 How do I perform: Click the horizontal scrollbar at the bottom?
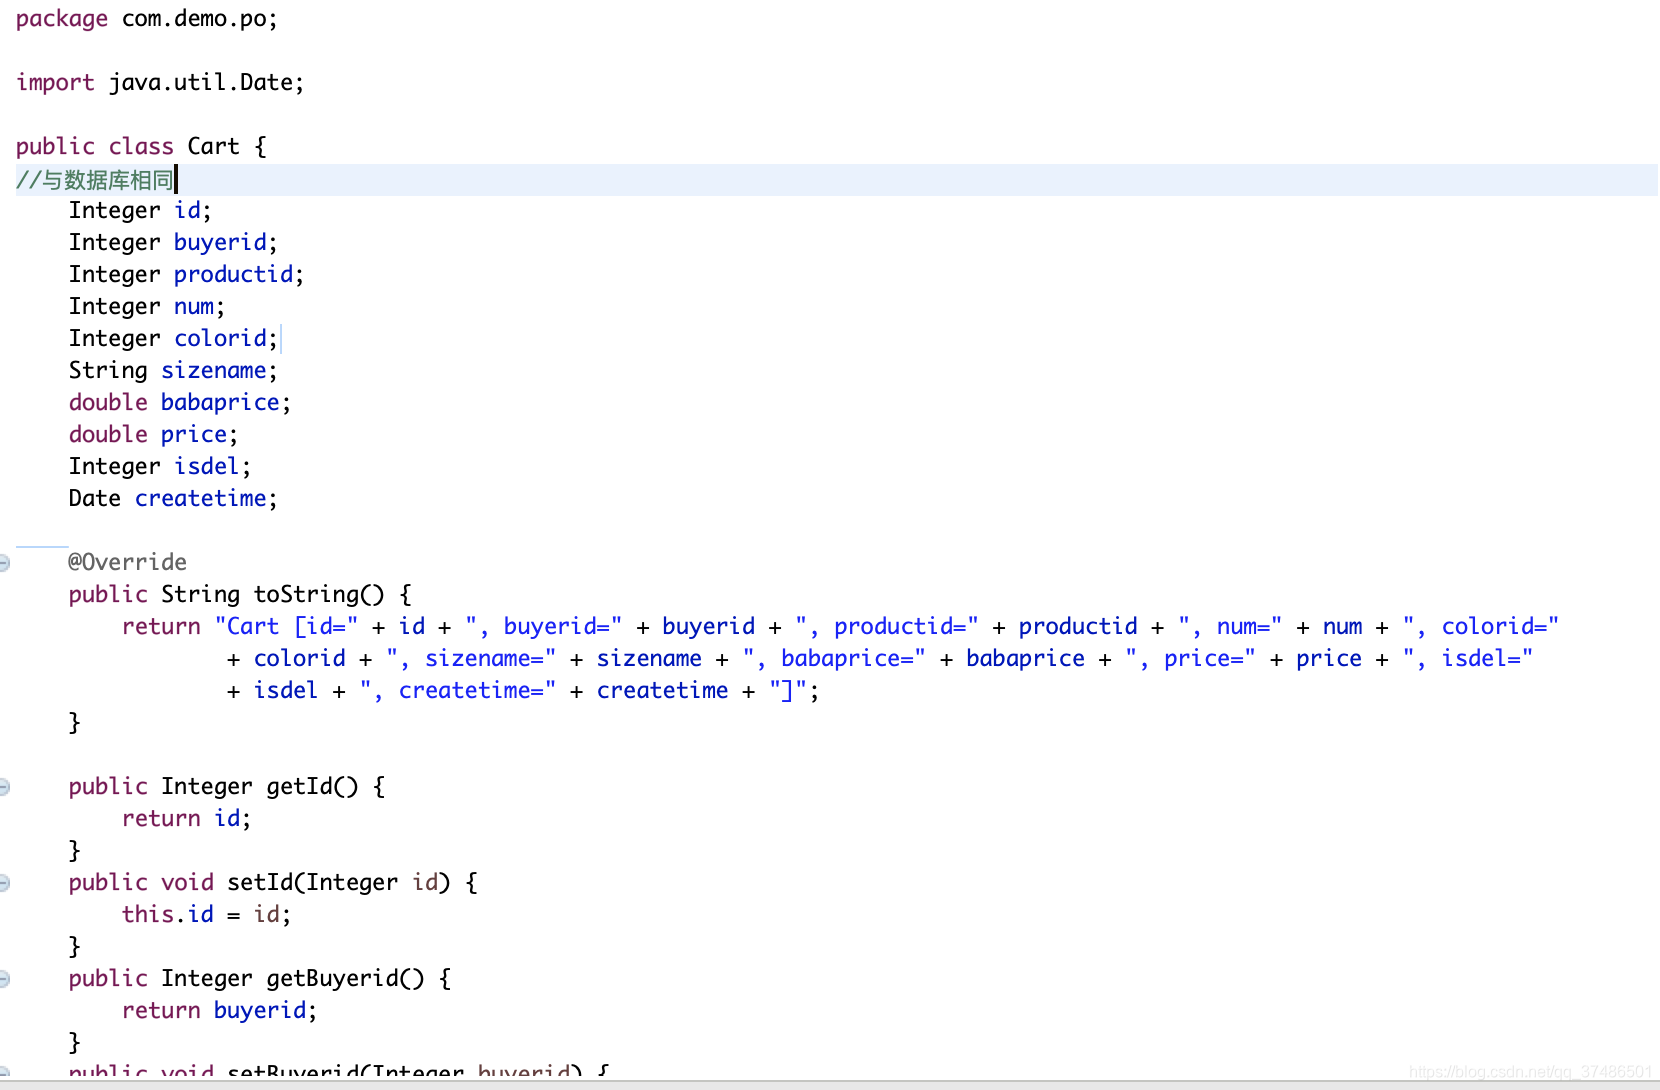click(x=830, y=1085)
